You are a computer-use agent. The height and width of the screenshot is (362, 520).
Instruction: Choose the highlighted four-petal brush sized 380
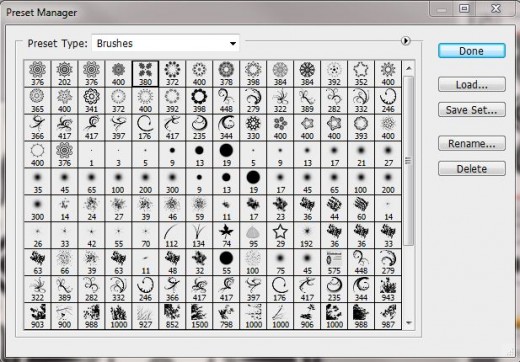click(145, 74)
